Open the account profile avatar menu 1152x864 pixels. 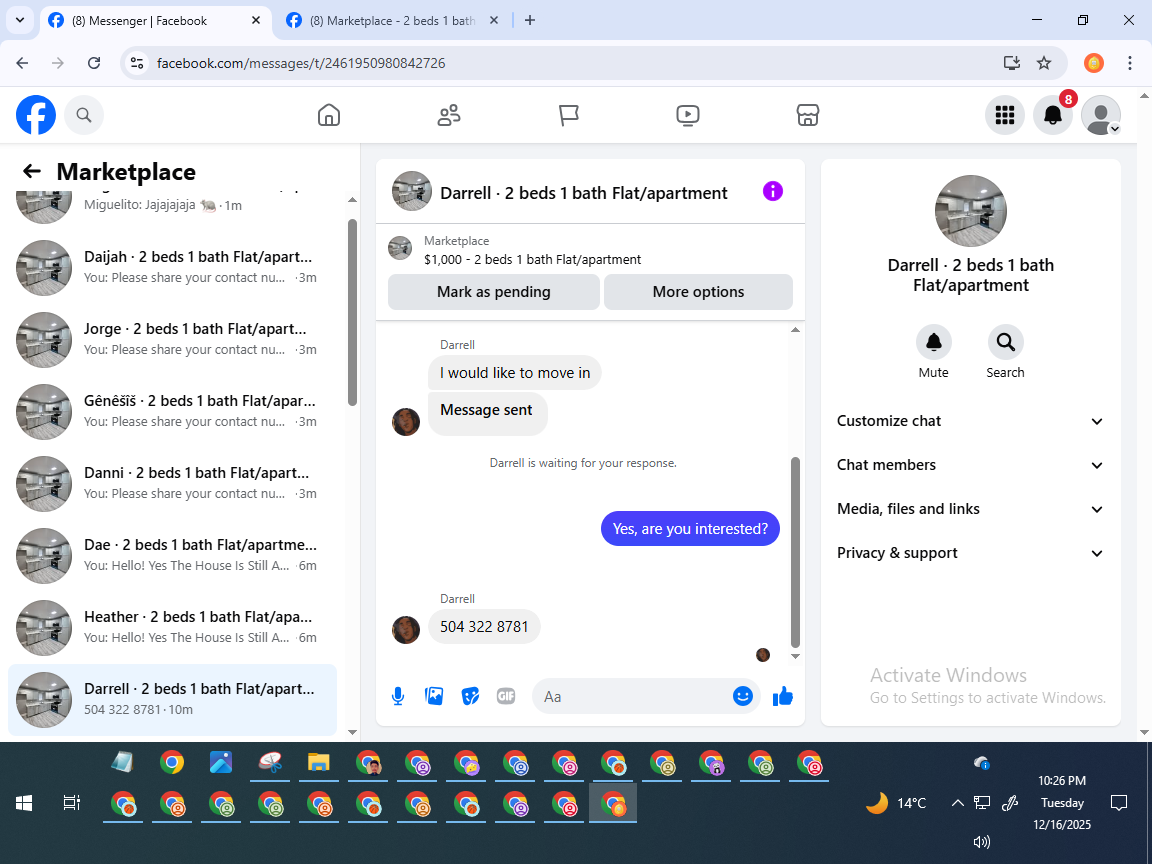1101,115
